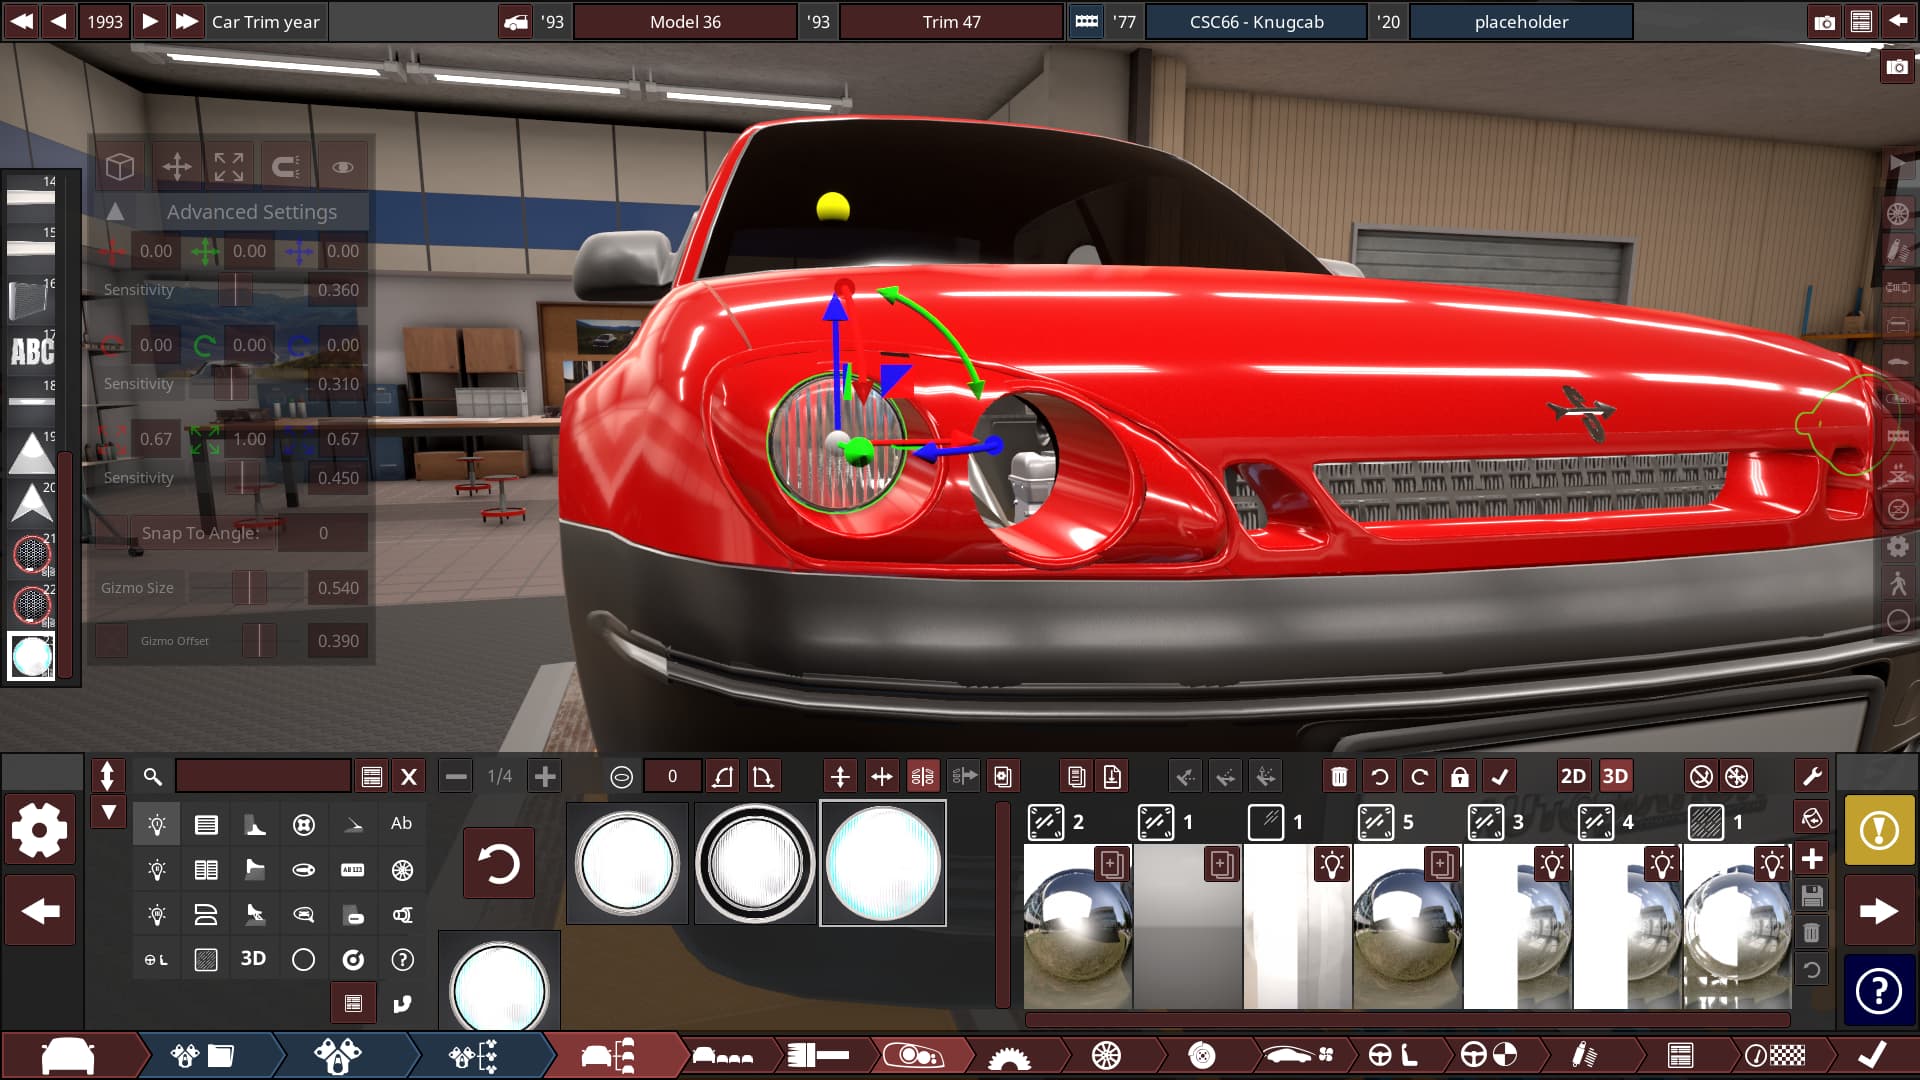
Task: Click the wrench tool icon
Action: click(1811, 777)
